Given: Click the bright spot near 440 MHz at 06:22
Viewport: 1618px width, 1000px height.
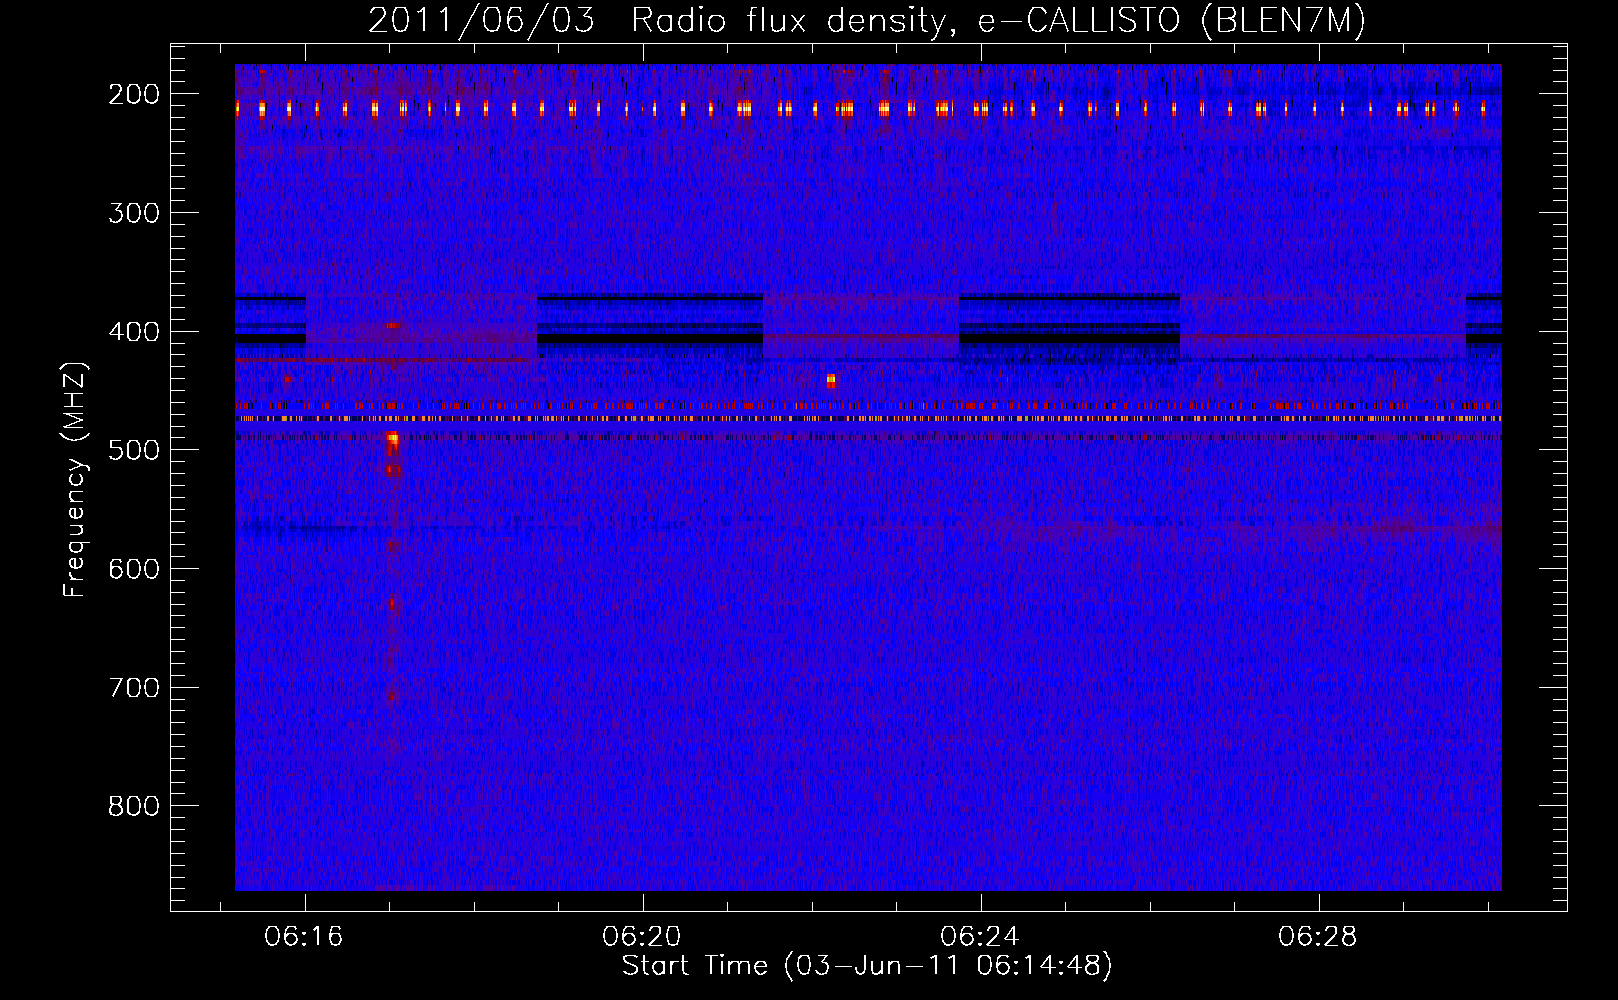Looking at the screenshot, I should coord(831,380).
